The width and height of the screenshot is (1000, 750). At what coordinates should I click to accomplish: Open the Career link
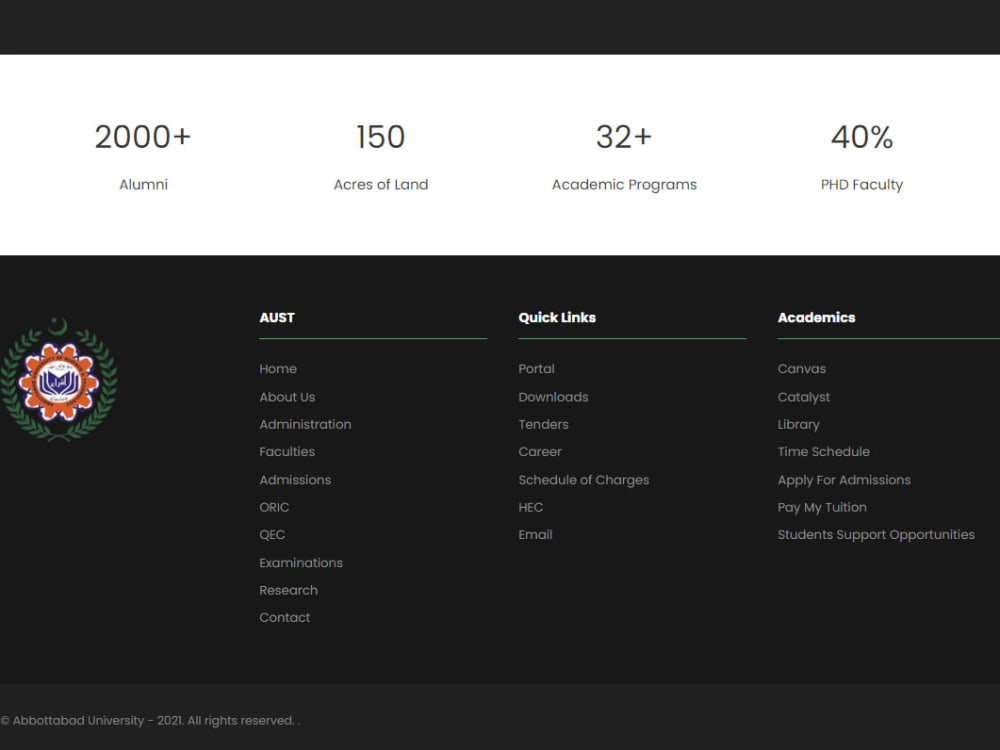pyautogui.click(x=540, y=452)
